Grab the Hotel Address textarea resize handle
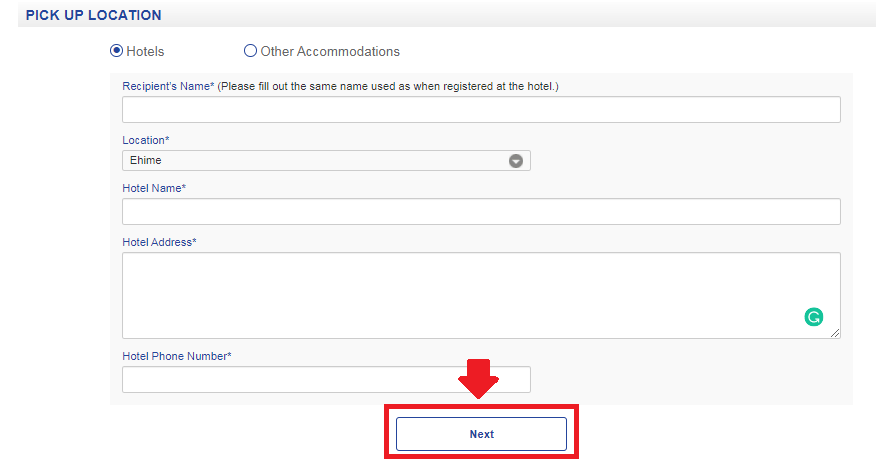The image size is (876, 467). coord(835,333)
